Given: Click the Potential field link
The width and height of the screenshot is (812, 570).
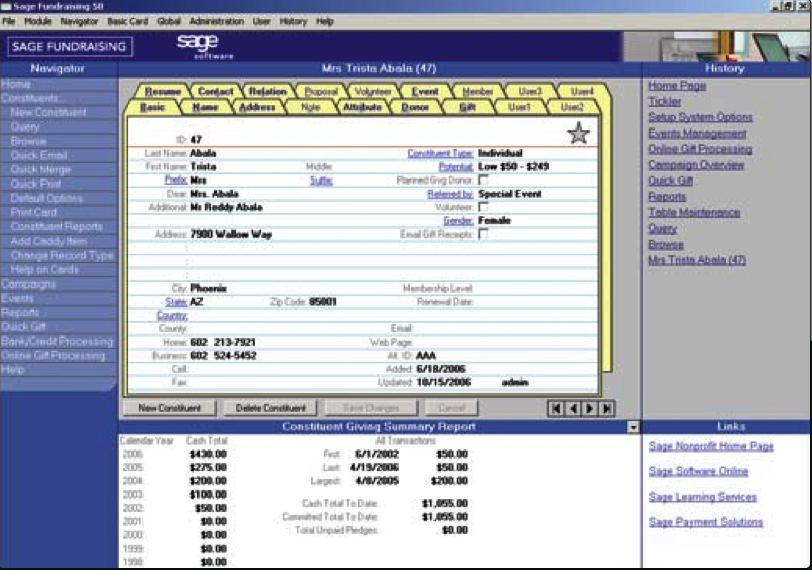Looking at the screenshot, I should pyautogui.click(x=456, y=167).
